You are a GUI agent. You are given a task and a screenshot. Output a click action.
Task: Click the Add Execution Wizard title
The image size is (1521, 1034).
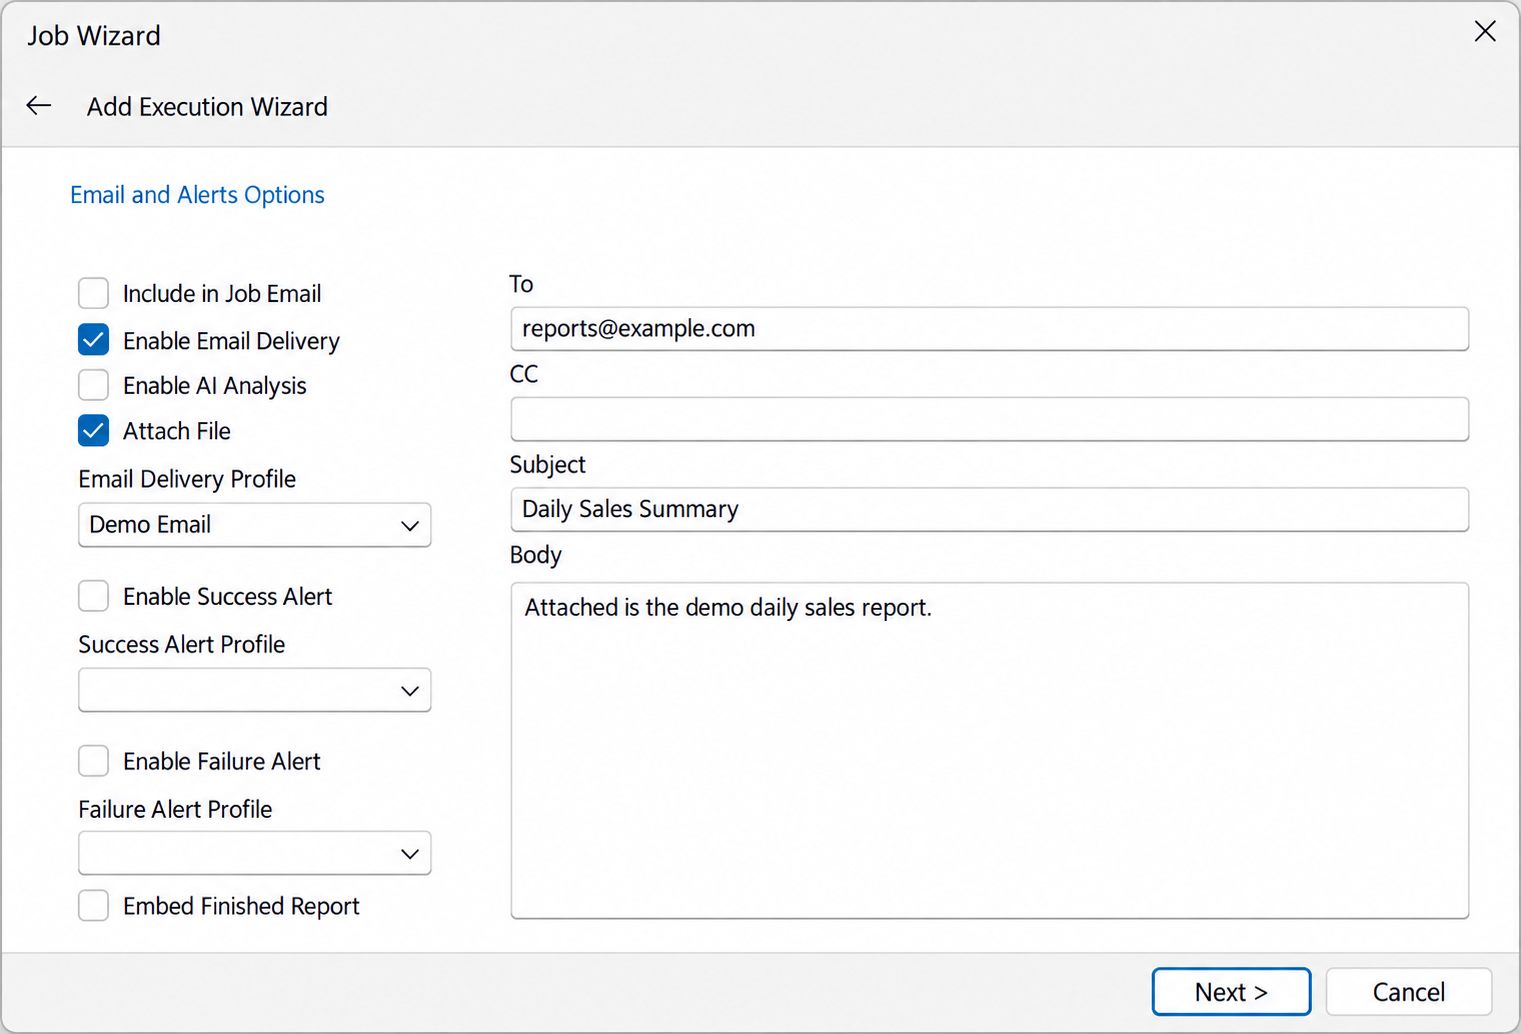207,107
